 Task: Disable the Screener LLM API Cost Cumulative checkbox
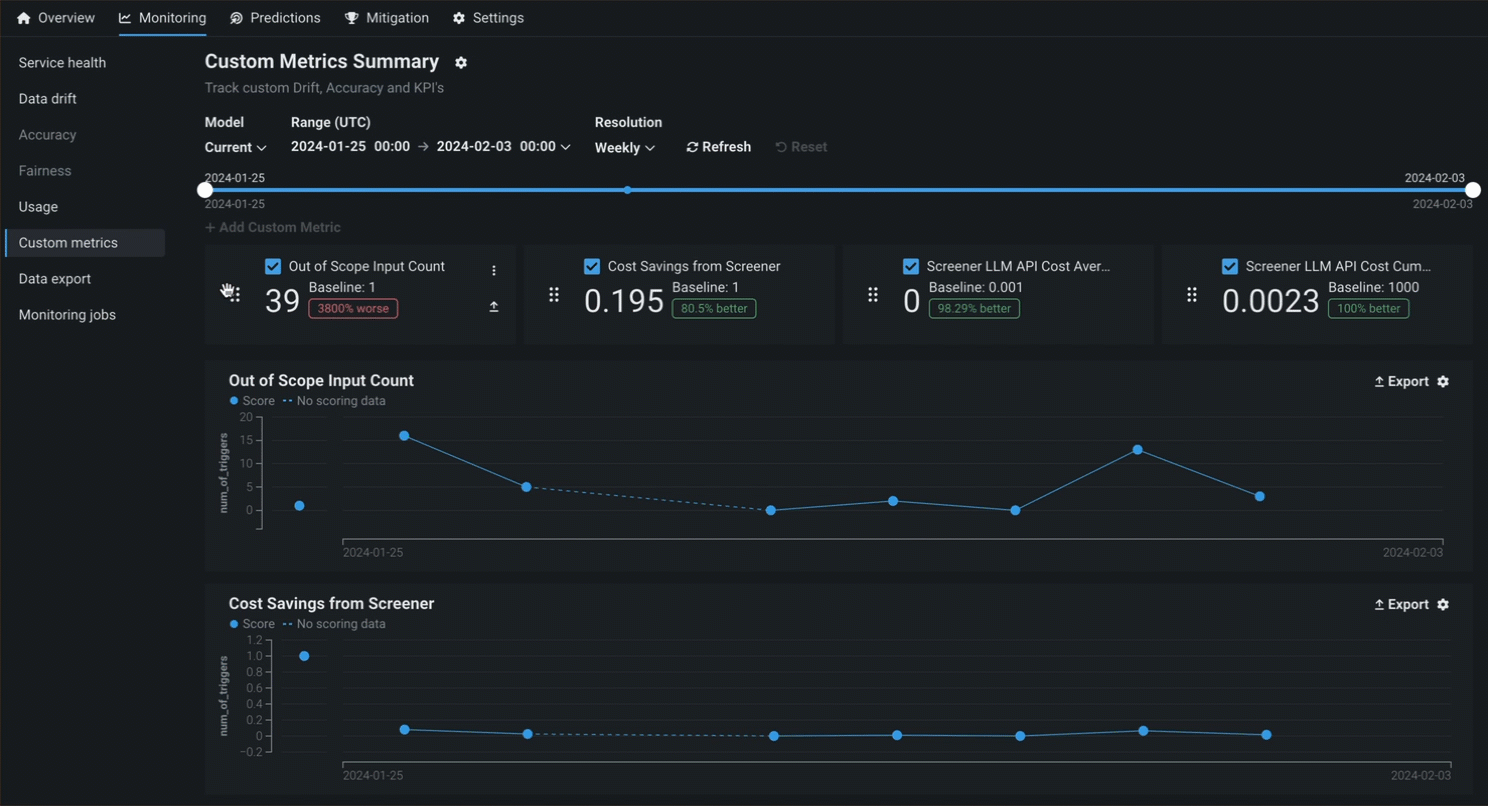tap(1230, 267)
